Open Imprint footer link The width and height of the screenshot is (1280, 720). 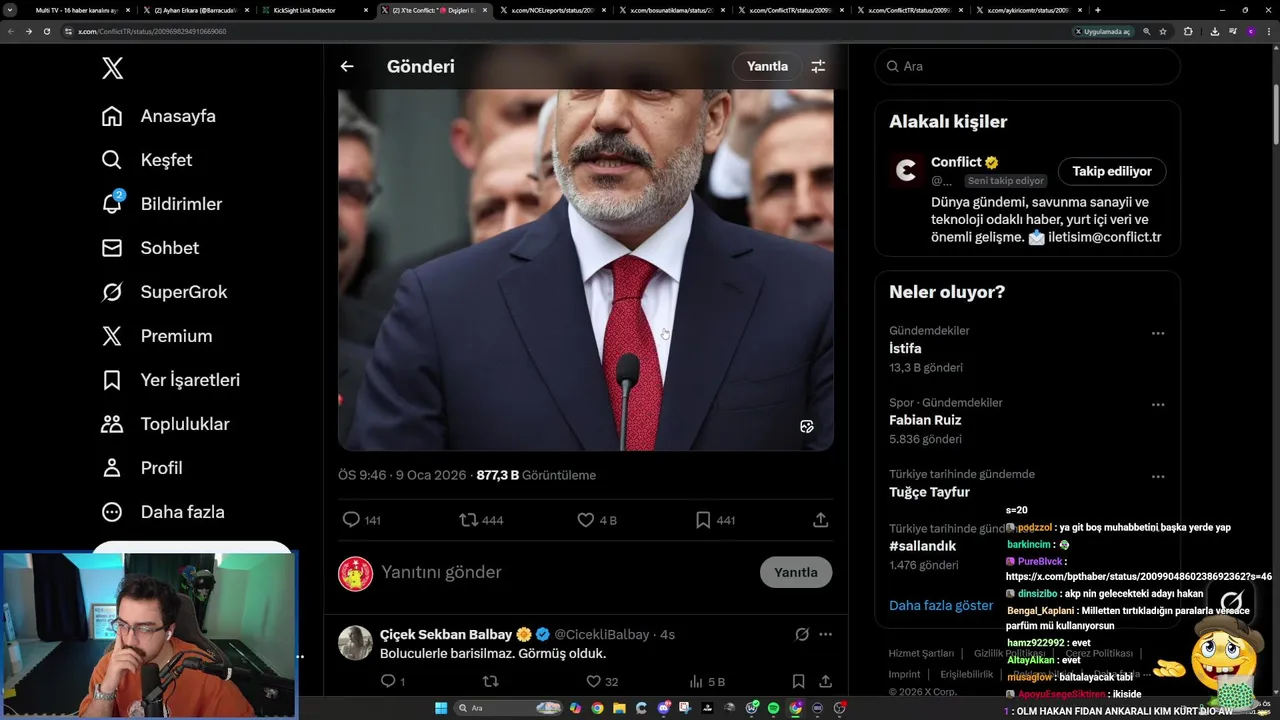coord(904,674)
